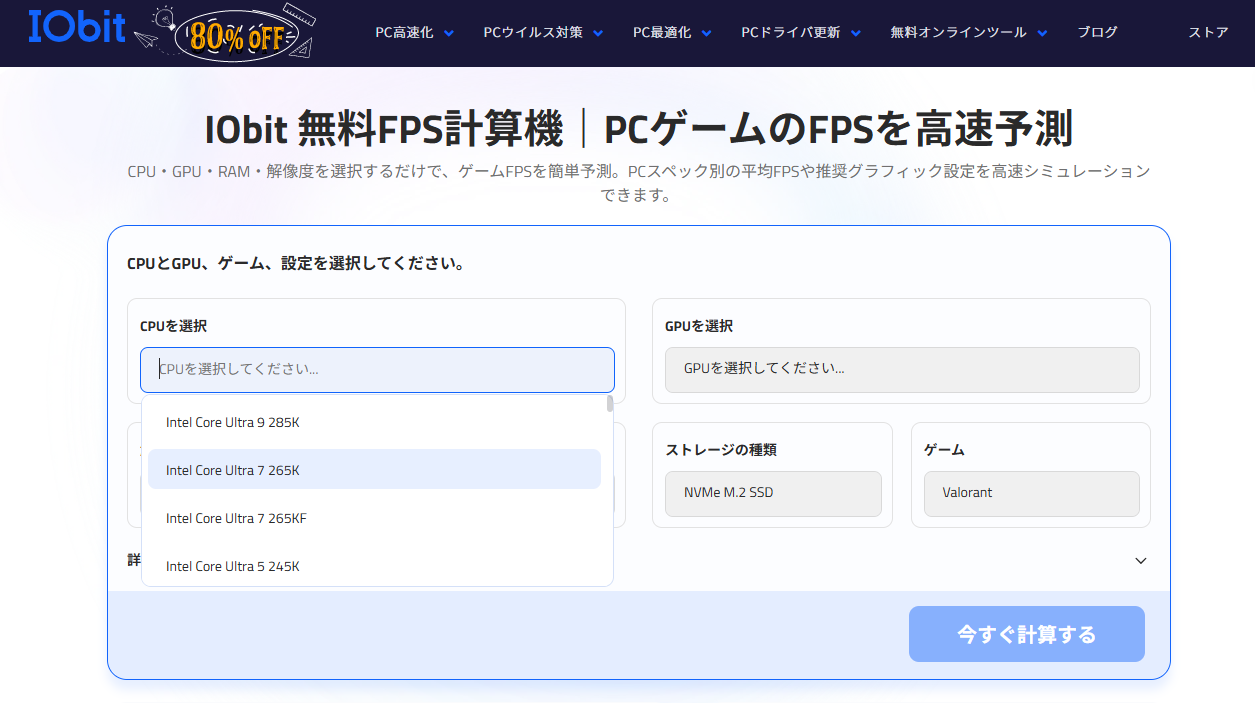Image resolution: width=1255 pixels, height=703 pixels.
Task: Open the ストア link
Action: click(1209, 32)
